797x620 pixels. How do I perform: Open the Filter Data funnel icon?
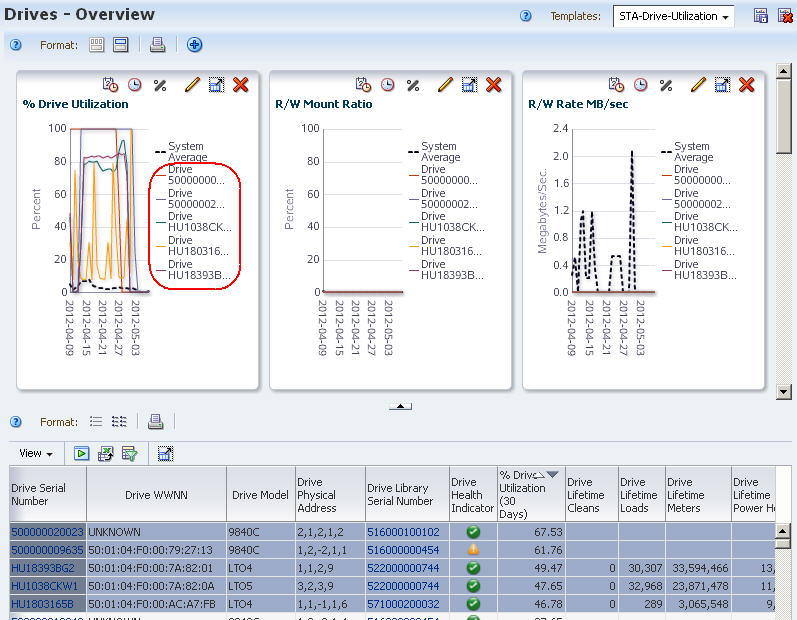(130, 453)
